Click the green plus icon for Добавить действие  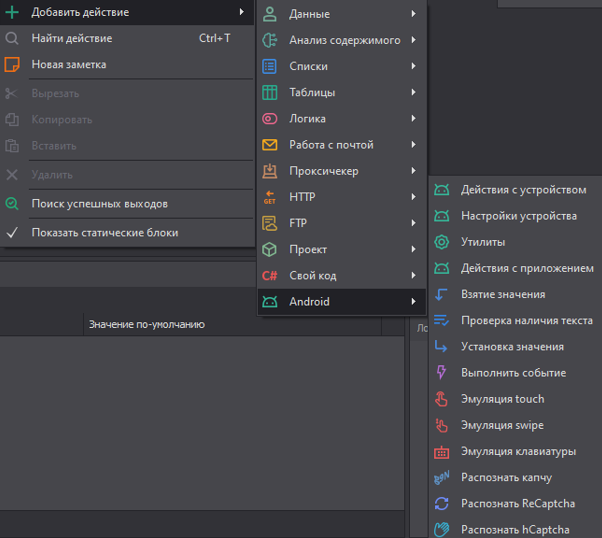click(x=12, y=12)
